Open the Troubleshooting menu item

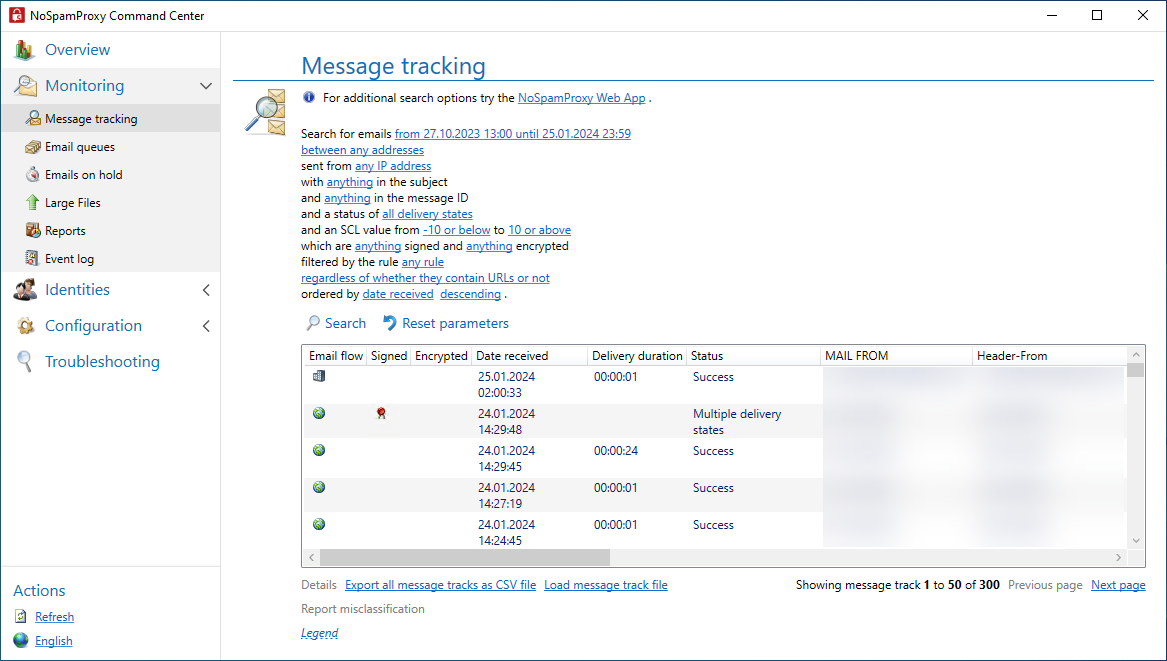pyautogui.click(x=102, y=362)
